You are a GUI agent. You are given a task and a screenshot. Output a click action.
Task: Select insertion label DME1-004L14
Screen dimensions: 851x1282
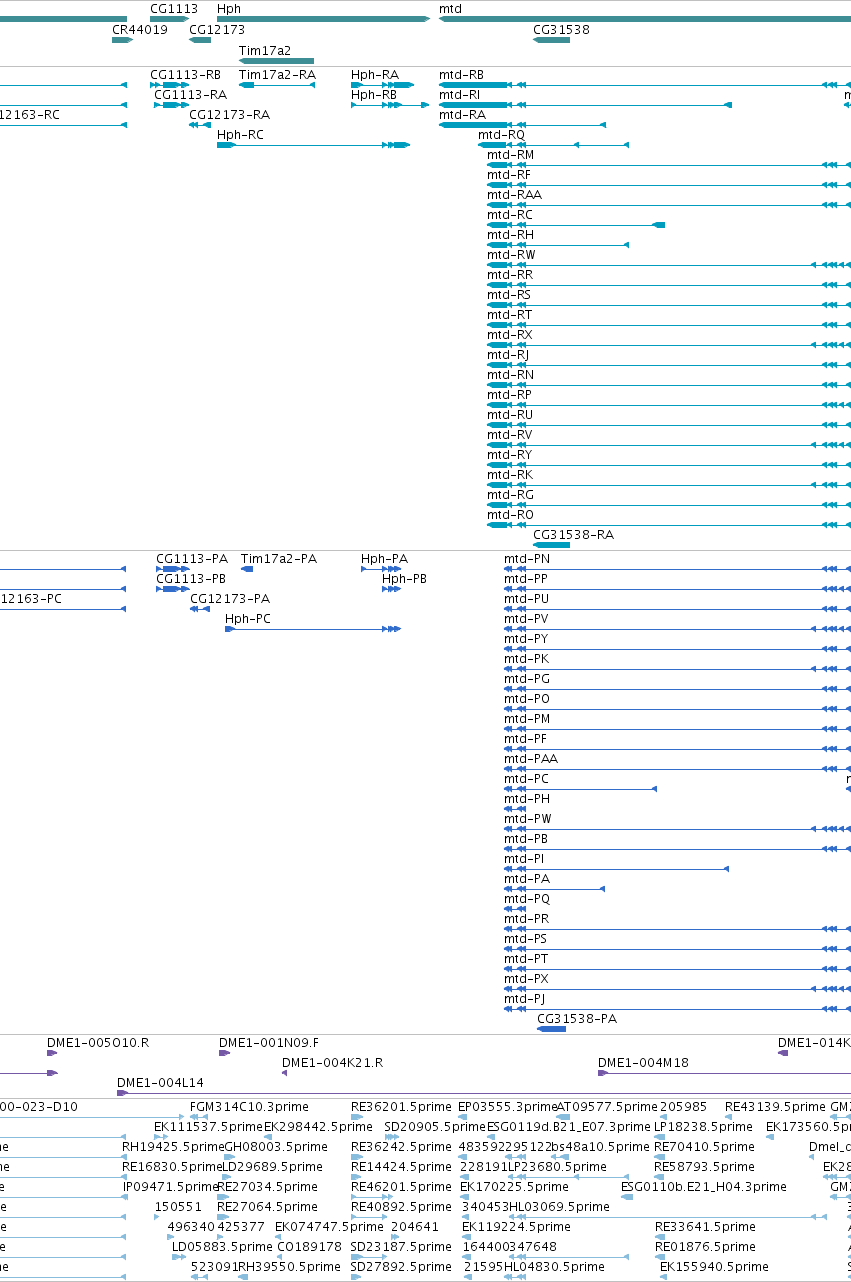[x=160, y=1083]
